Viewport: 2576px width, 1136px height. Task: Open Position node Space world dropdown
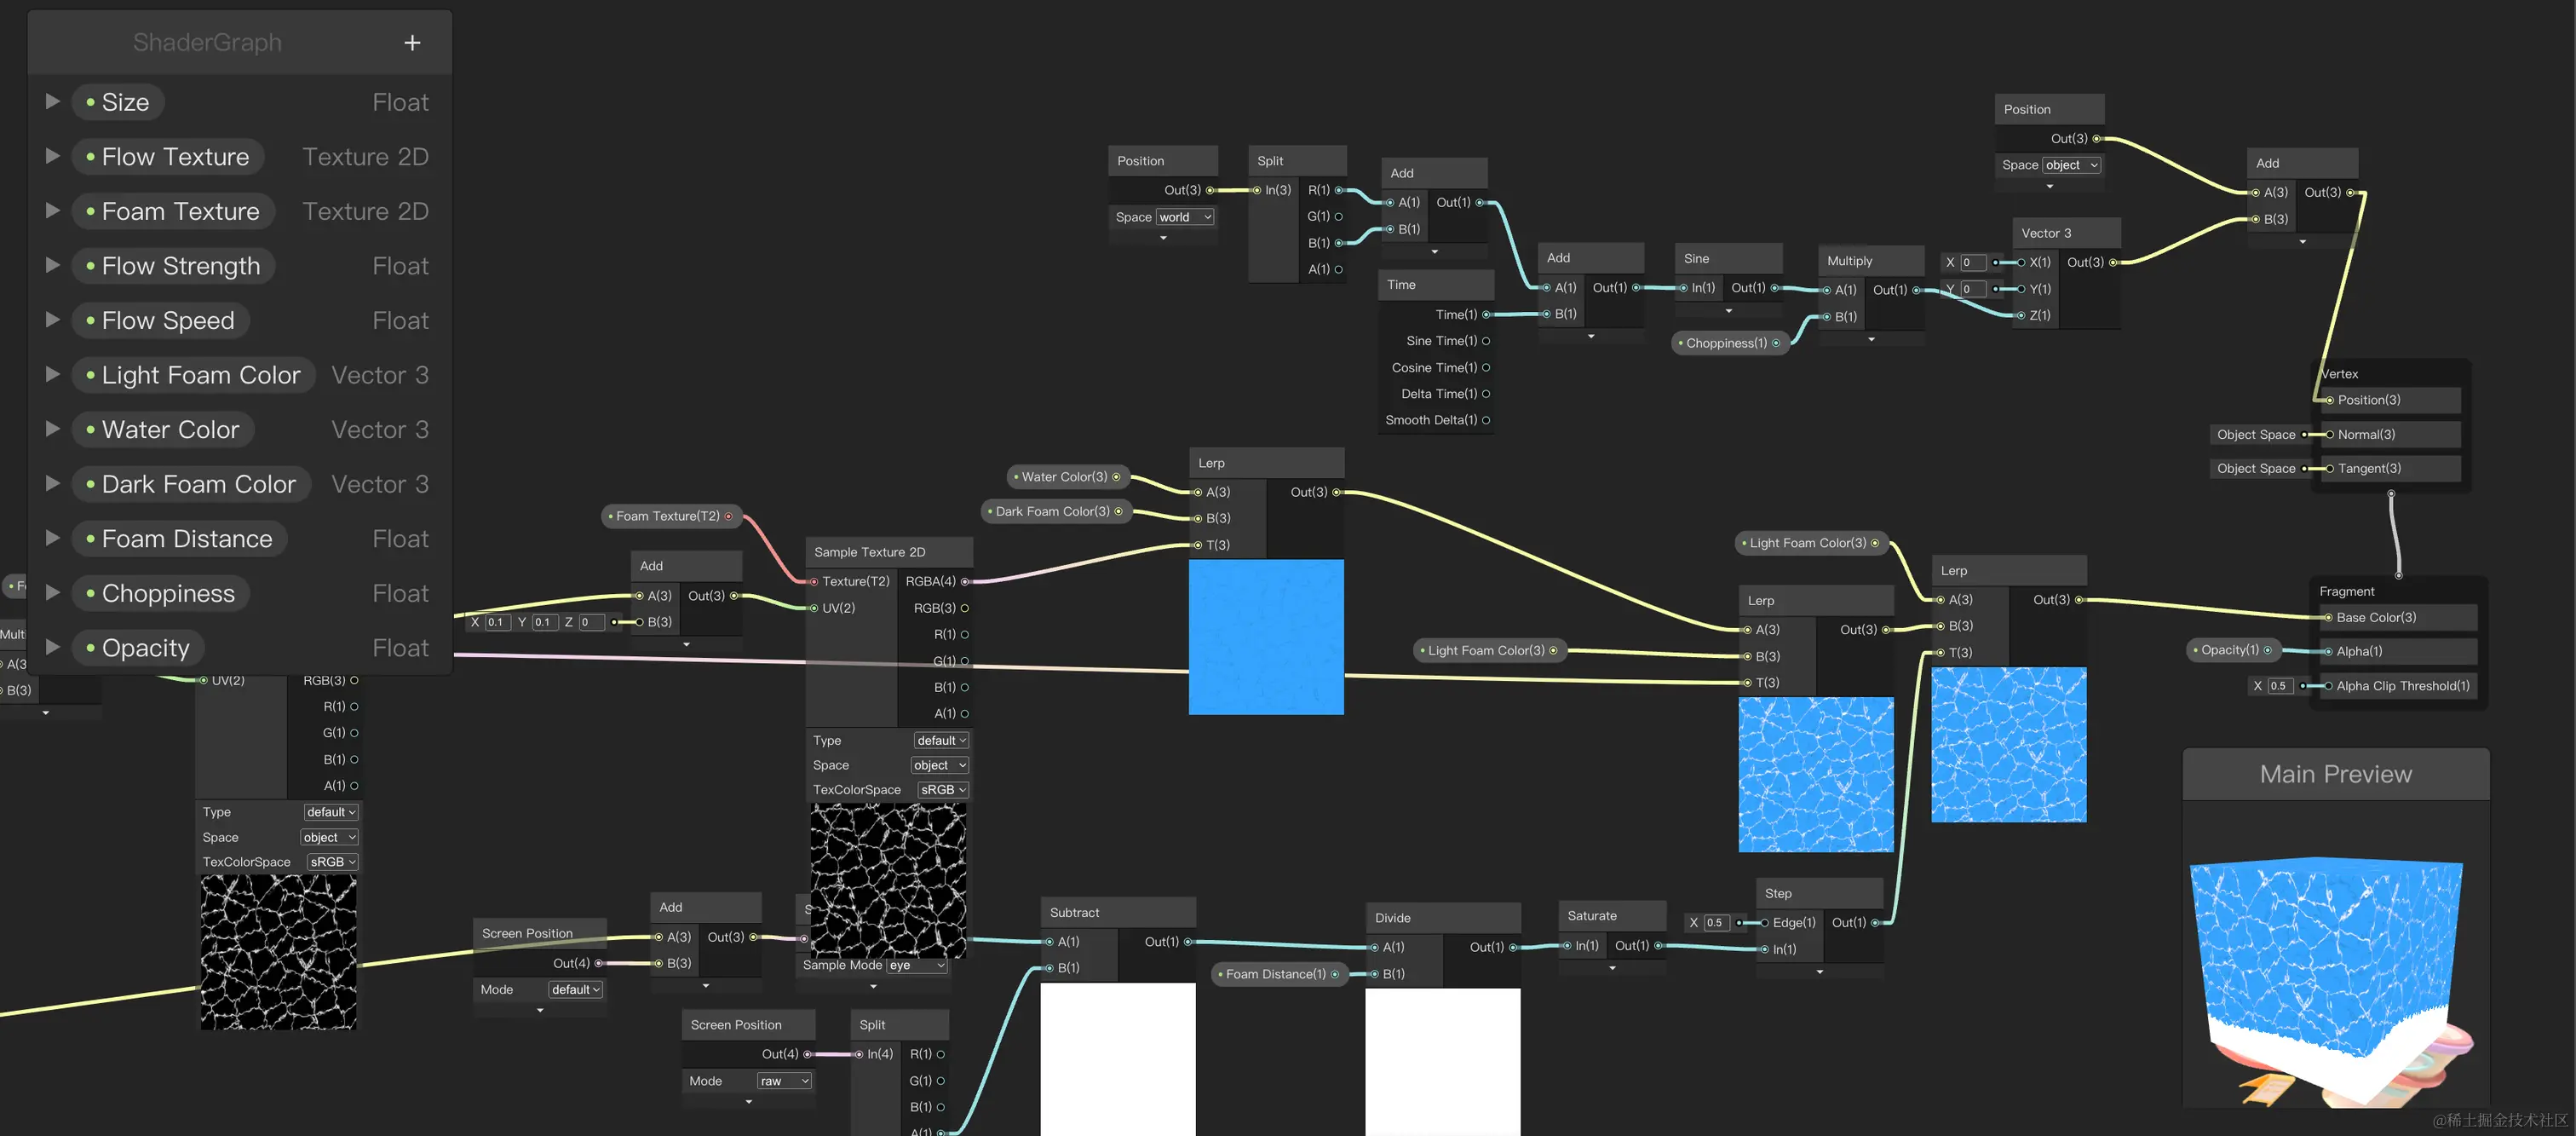coord(1185,217)
